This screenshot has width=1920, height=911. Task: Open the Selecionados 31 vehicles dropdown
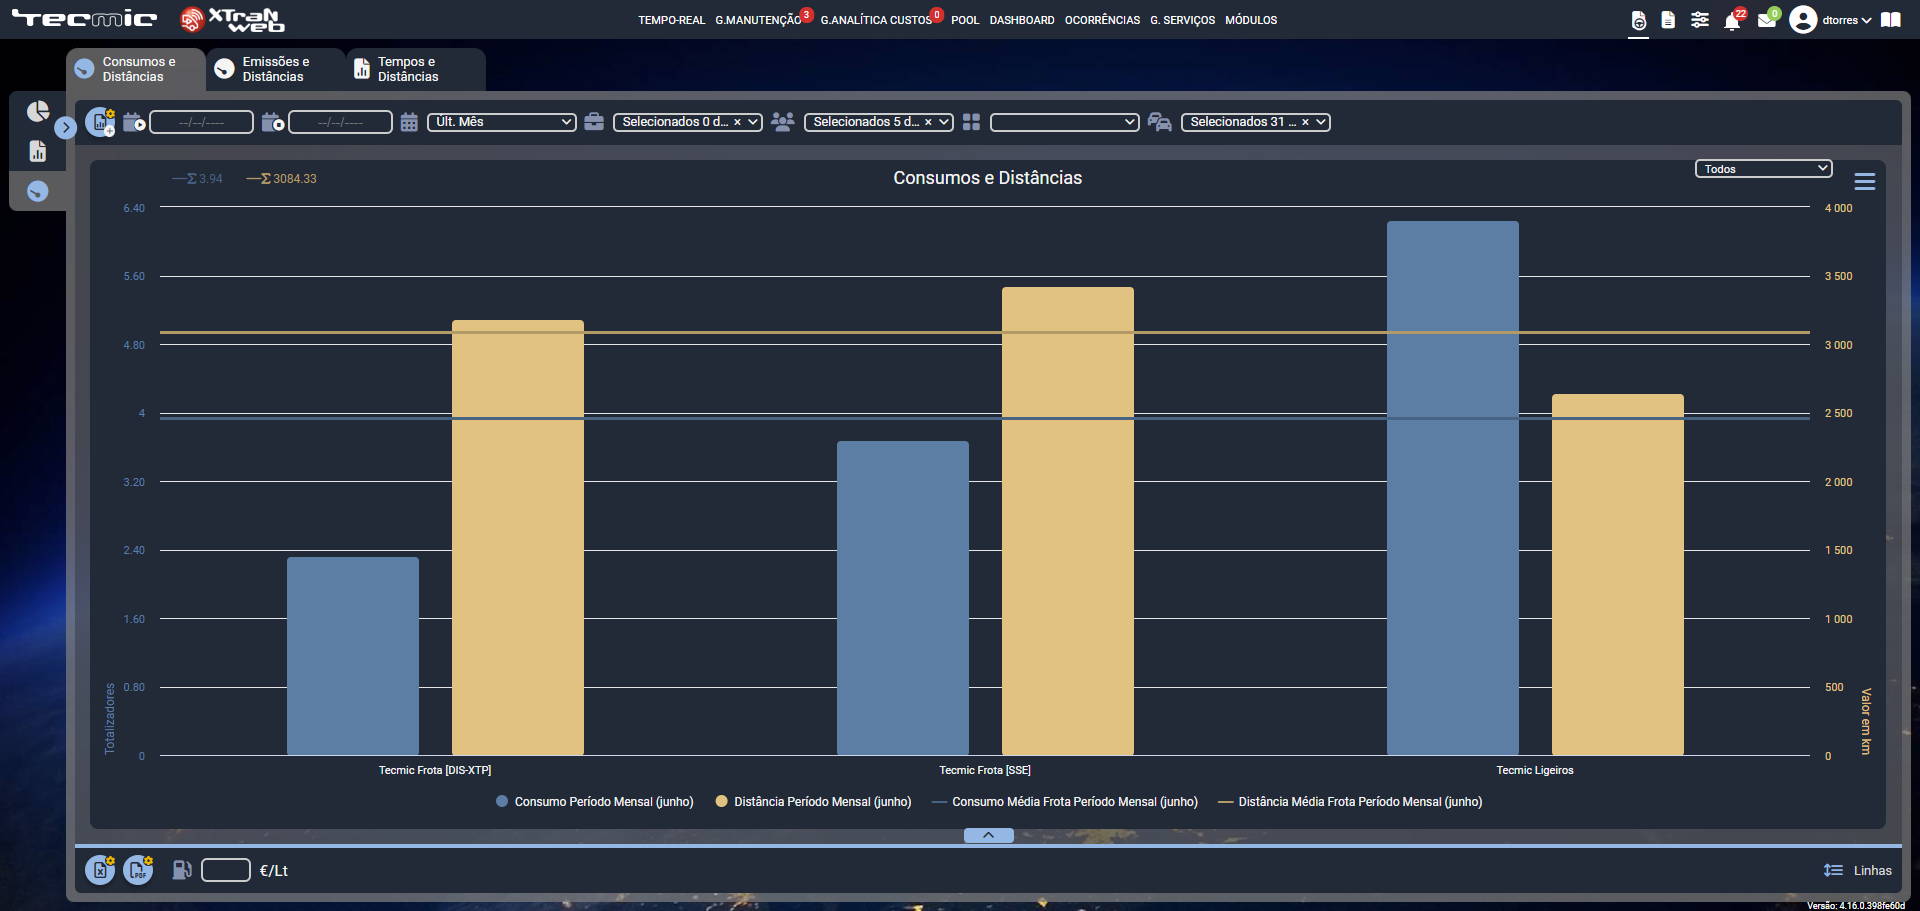point(1256,122)
